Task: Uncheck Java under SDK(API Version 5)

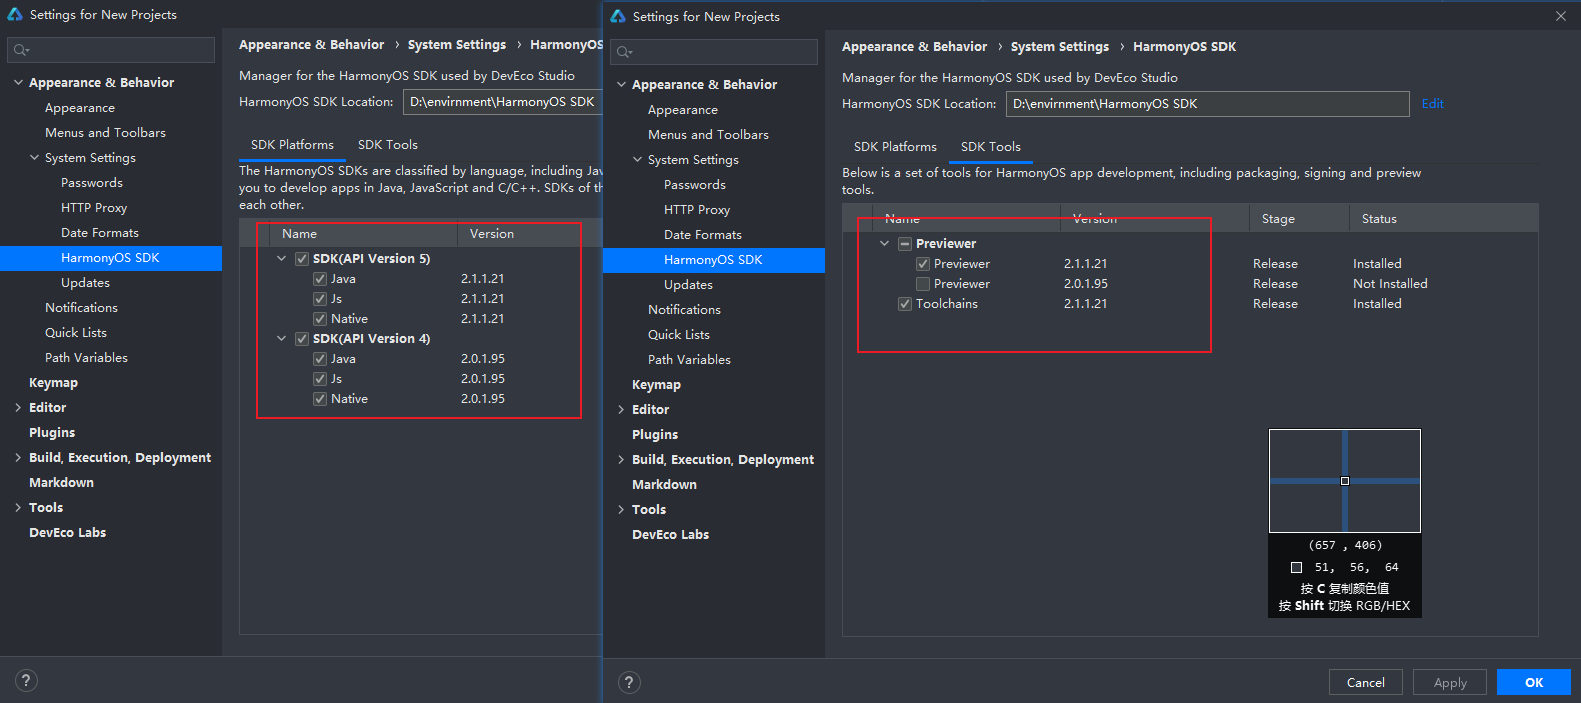Action: (320, 279)
